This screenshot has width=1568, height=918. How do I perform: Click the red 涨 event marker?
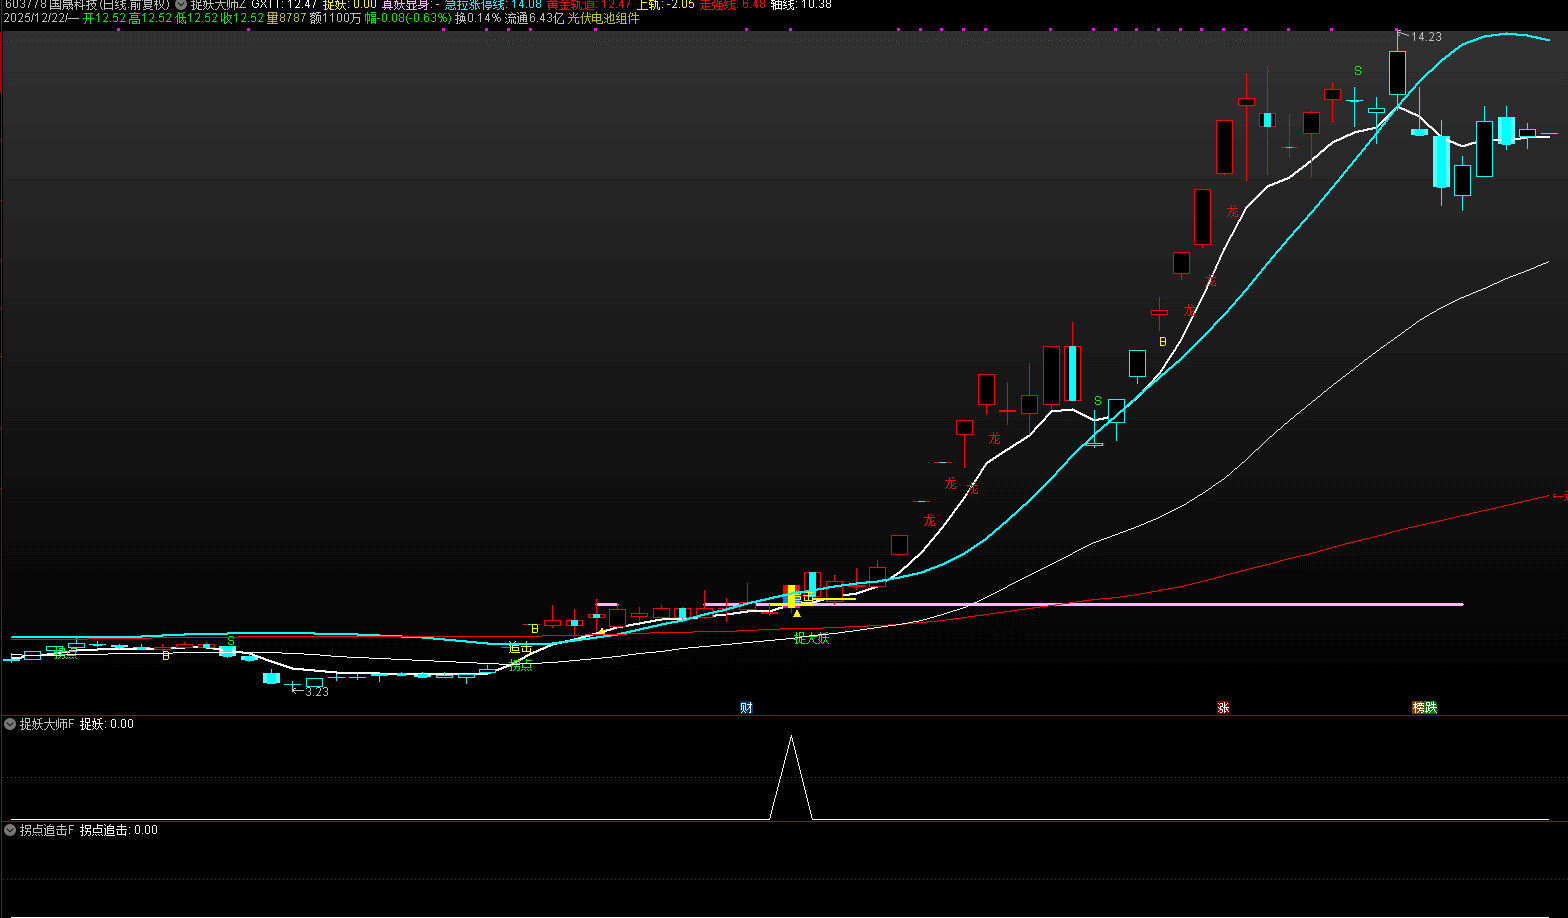[x=1223, y=708]
